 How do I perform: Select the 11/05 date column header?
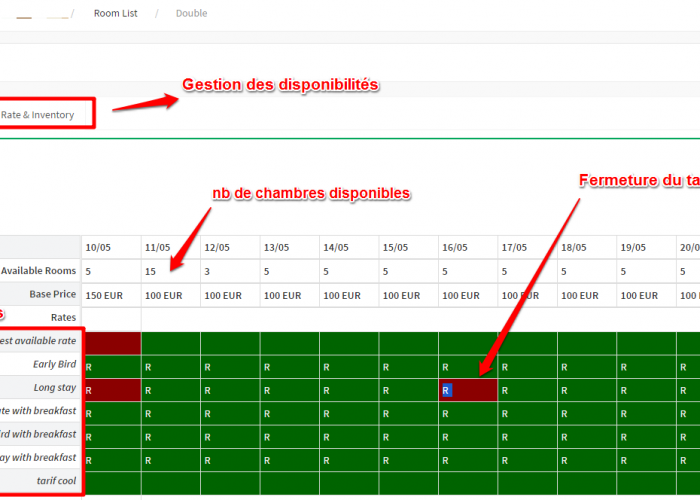tap(171, 247)
